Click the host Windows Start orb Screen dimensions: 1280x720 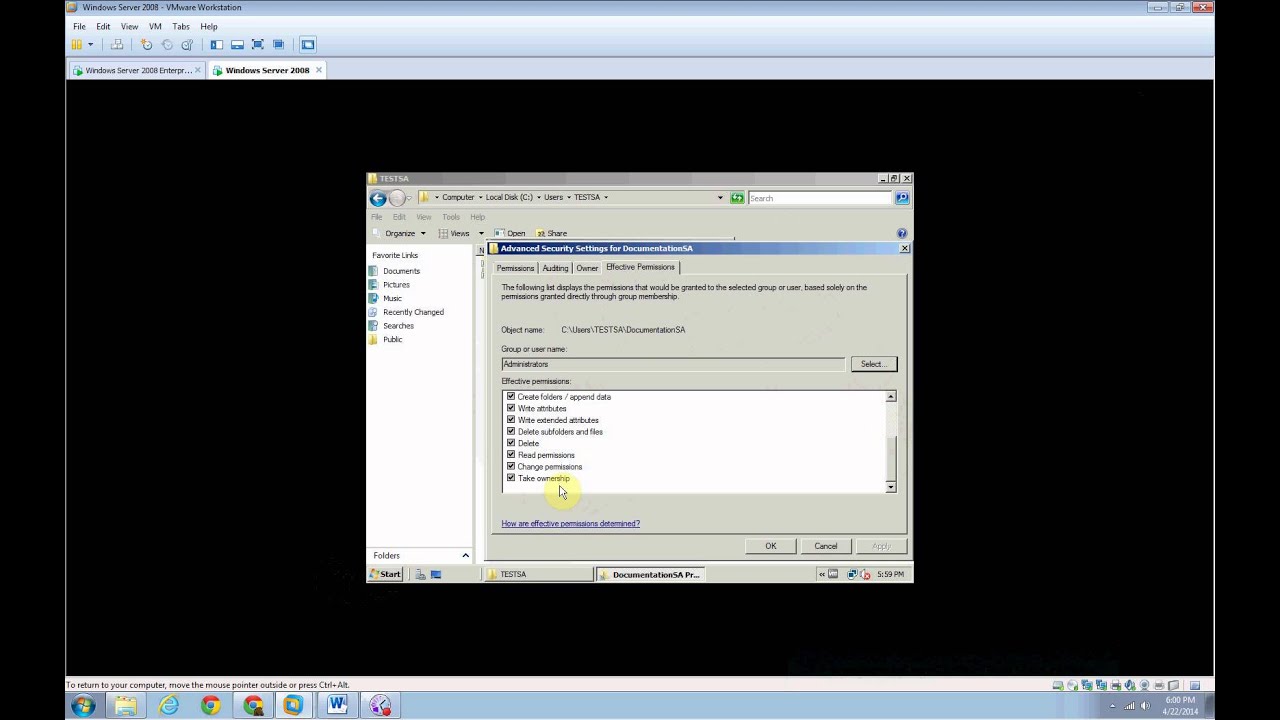click(83, 706)
